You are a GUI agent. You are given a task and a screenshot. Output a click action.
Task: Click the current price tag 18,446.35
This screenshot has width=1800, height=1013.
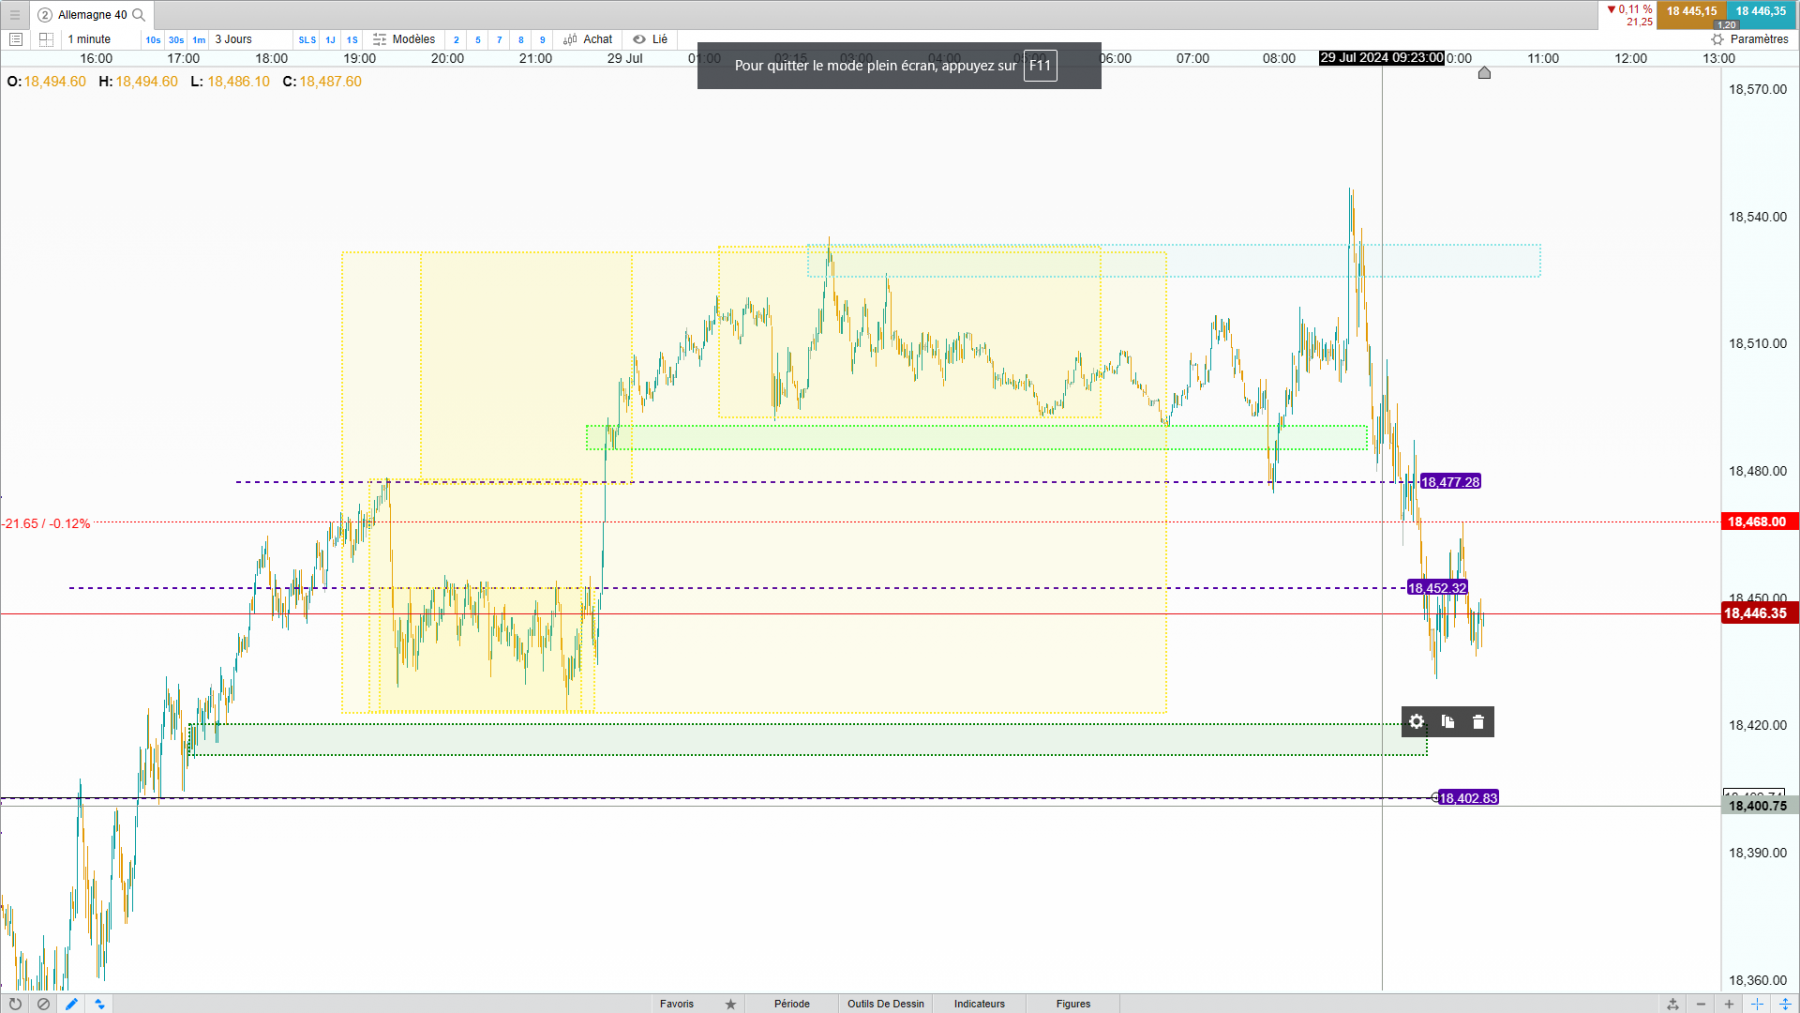[1759, 614]
